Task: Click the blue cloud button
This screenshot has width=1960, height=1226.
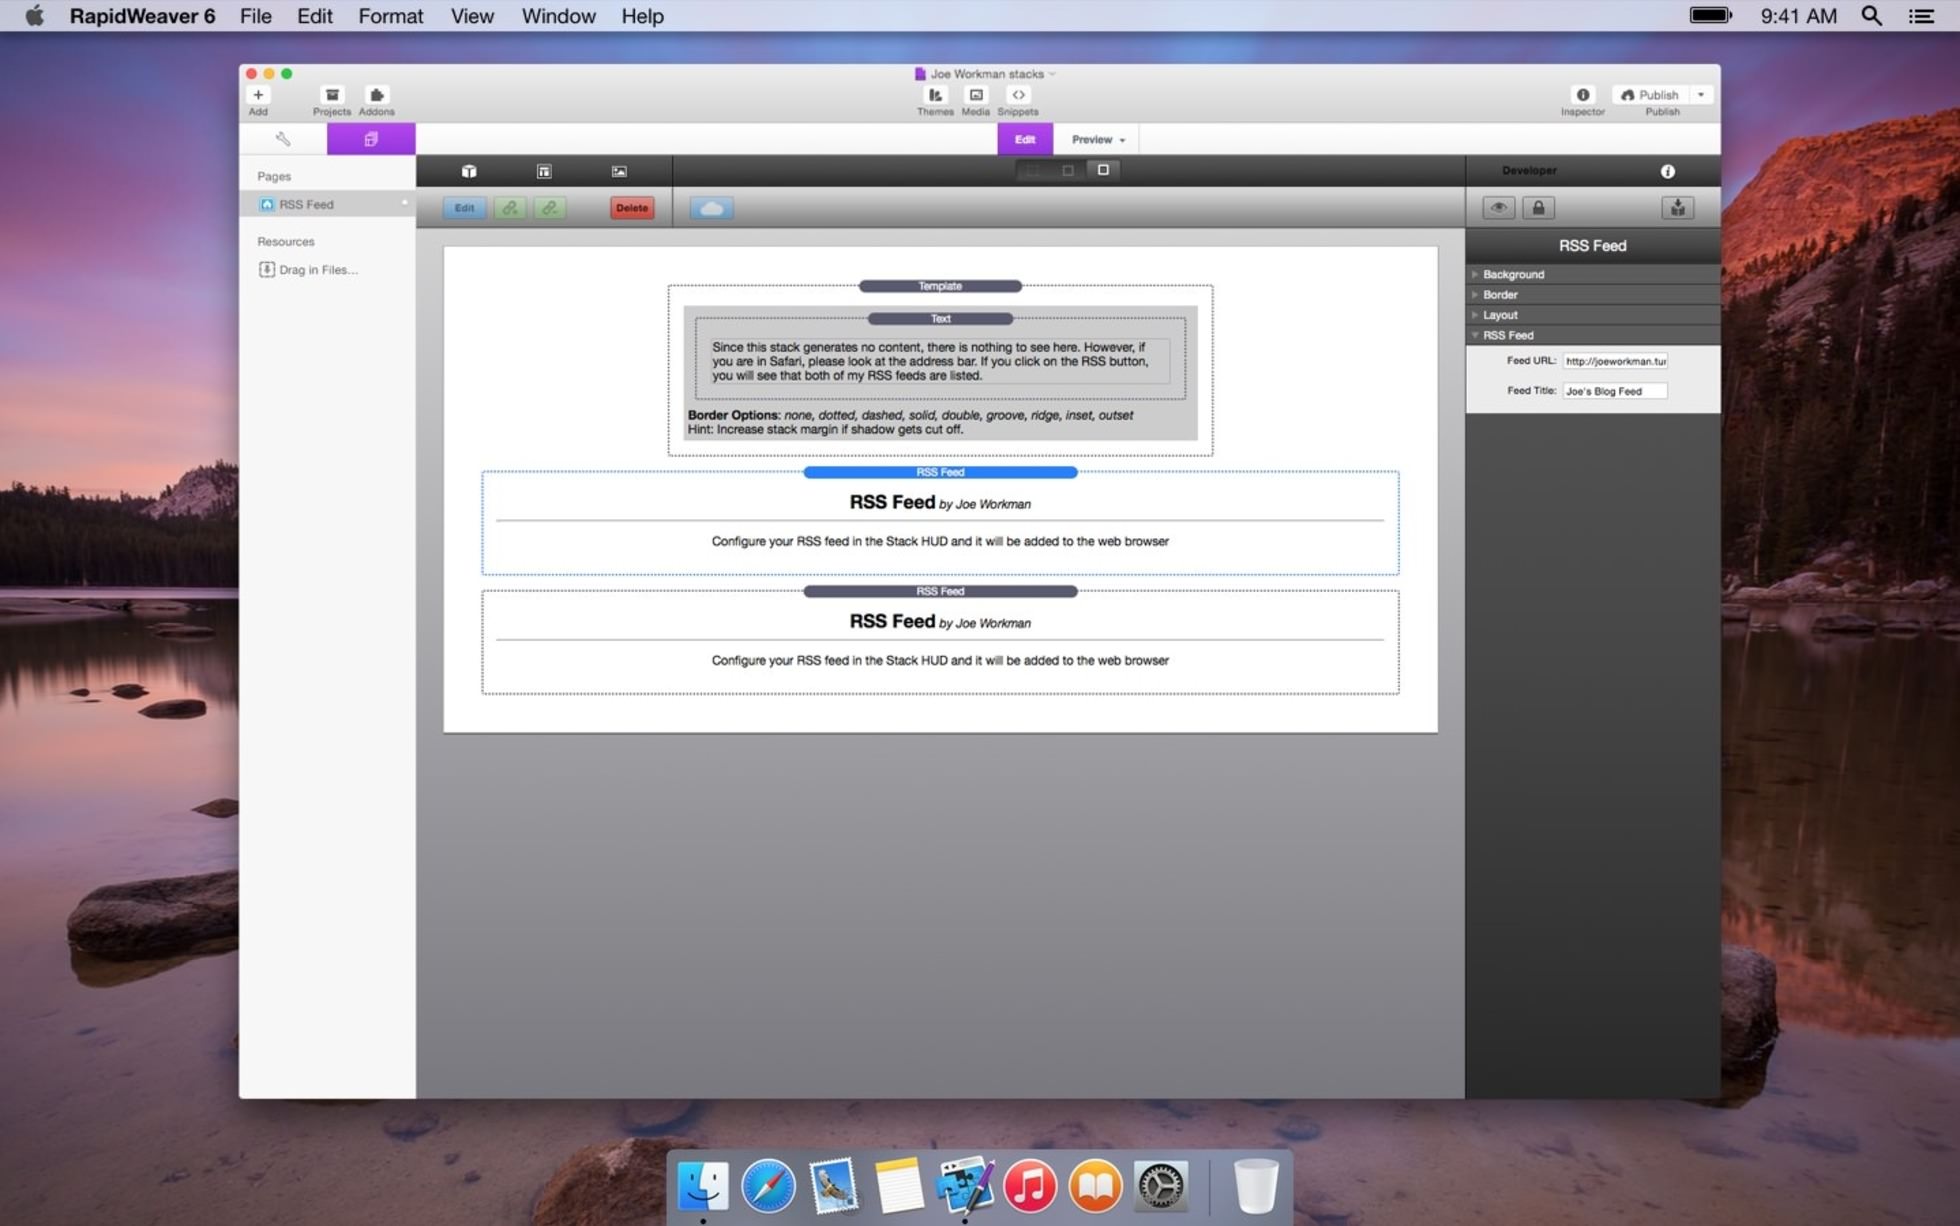Action: coord(712,208)
